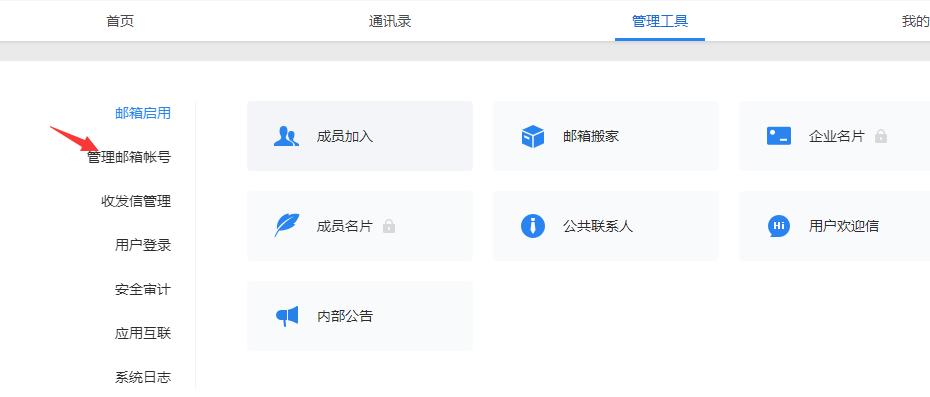The height and width of the screenshot is (397, 930).
Task: Show 系统日志 from the sidebar
Action: tap(143, 377)
